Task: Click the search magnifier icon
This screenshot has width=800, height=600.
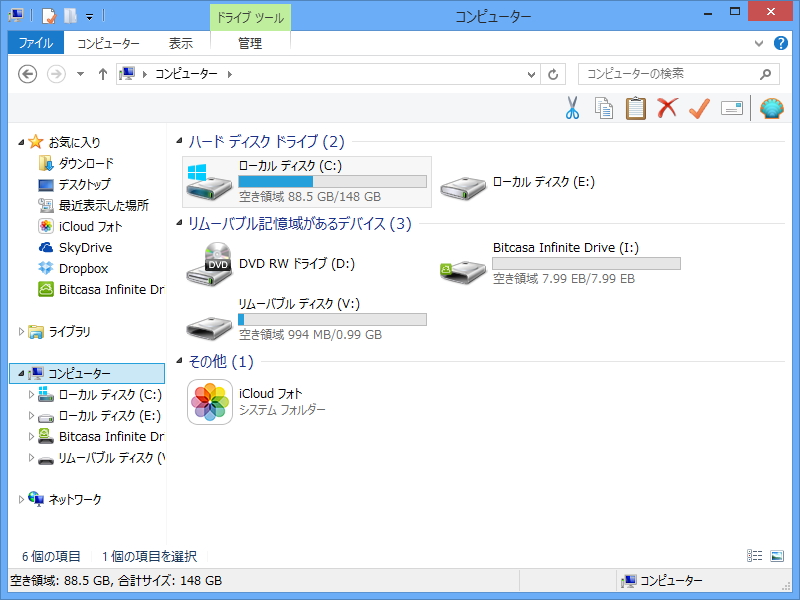Action: [765, 74]
